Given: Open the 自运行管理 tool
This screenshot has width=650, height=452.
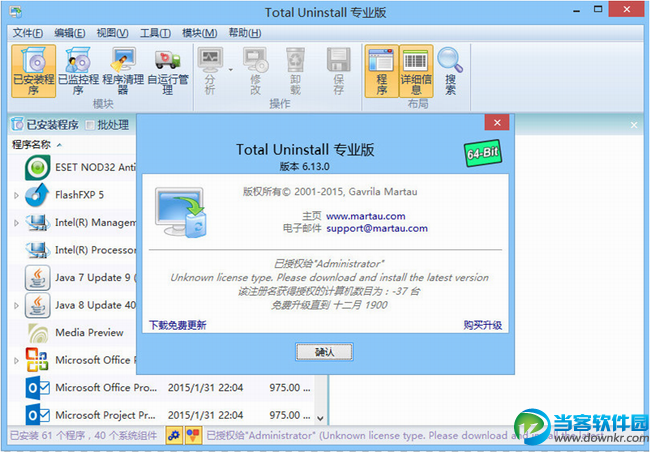Looking at the screenshot, I should point(167,71).
